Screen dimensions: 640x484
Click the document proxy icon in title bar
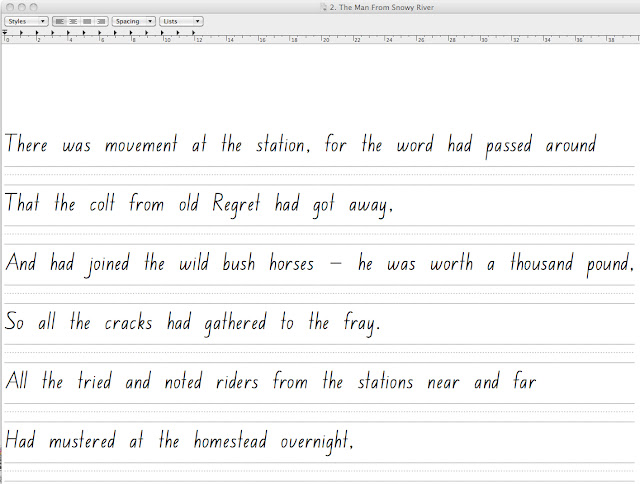324,7
